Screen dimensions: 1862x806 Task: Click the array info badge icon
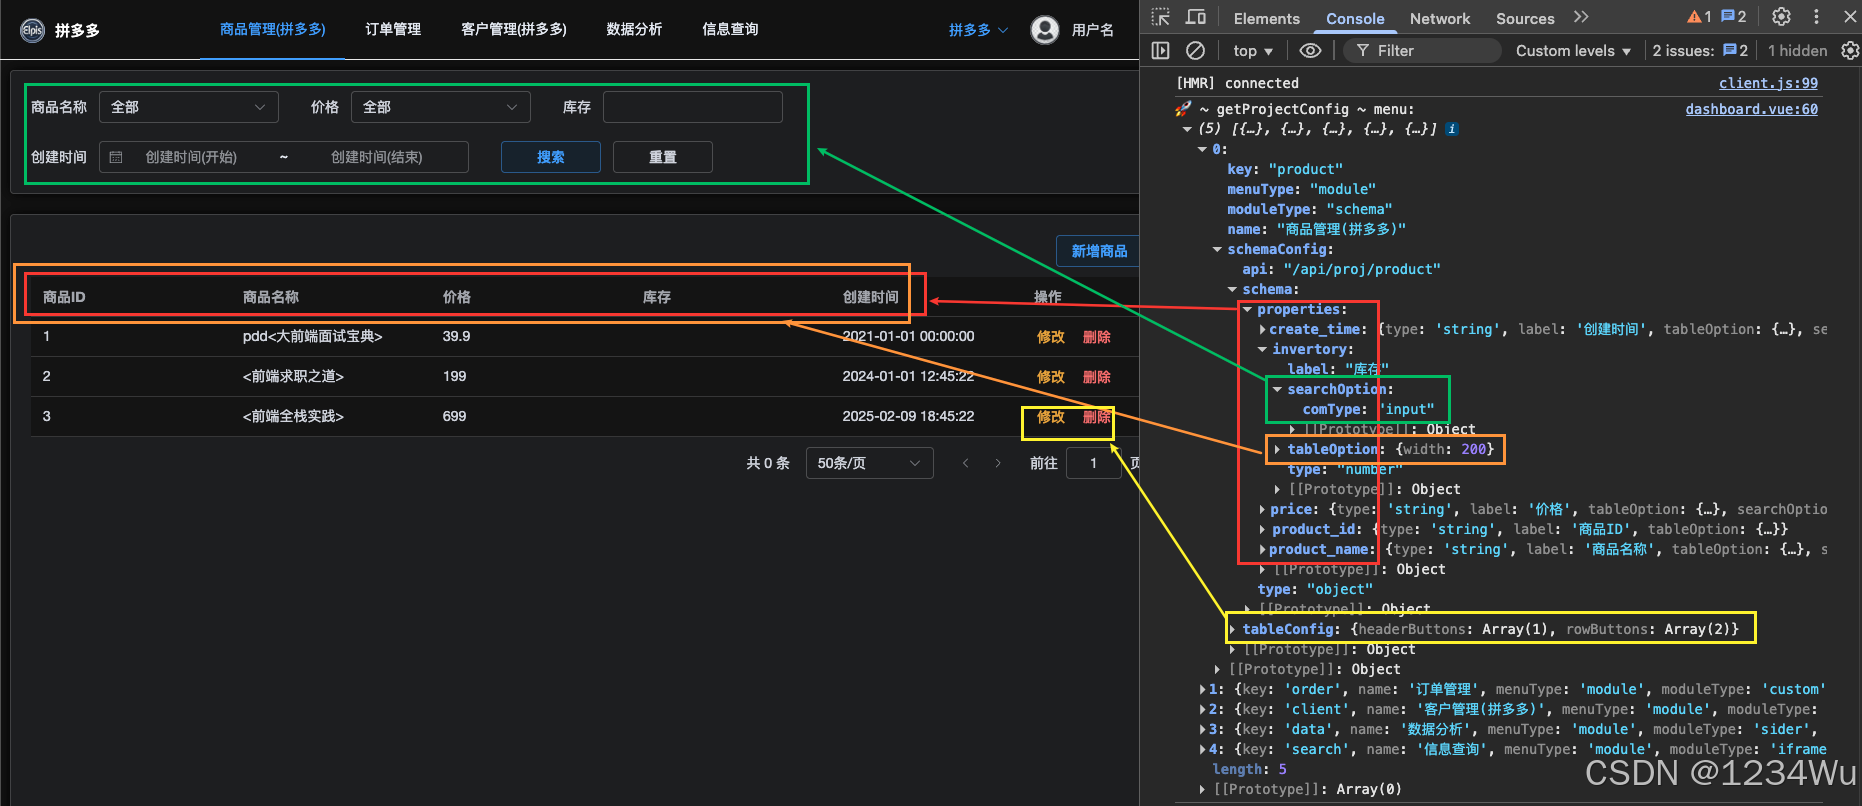coord(1452,129)
